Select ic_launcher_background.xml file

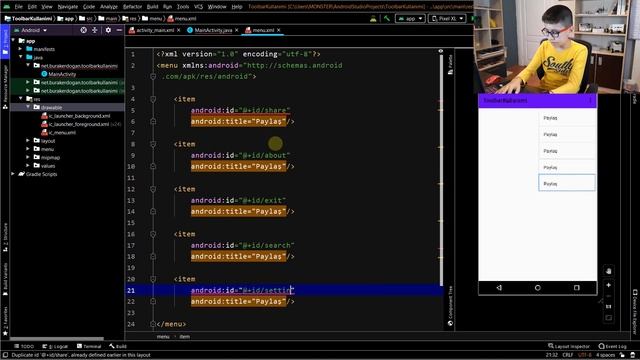79,116
